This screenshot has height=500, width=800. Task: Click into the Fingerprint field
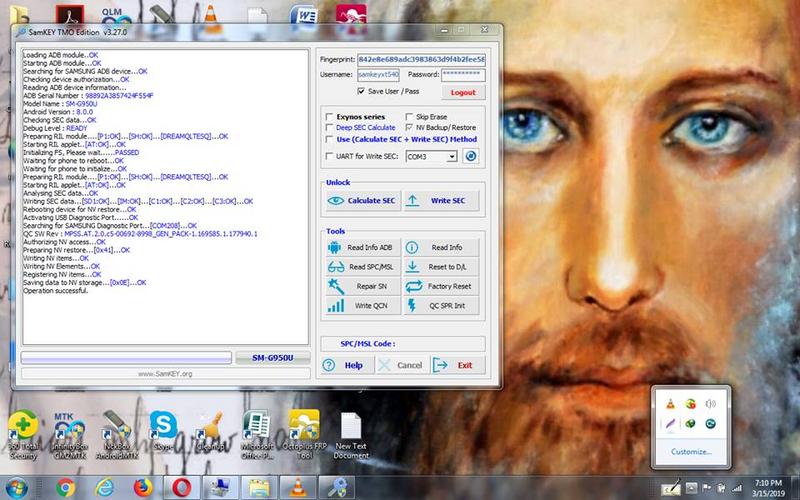421,59
